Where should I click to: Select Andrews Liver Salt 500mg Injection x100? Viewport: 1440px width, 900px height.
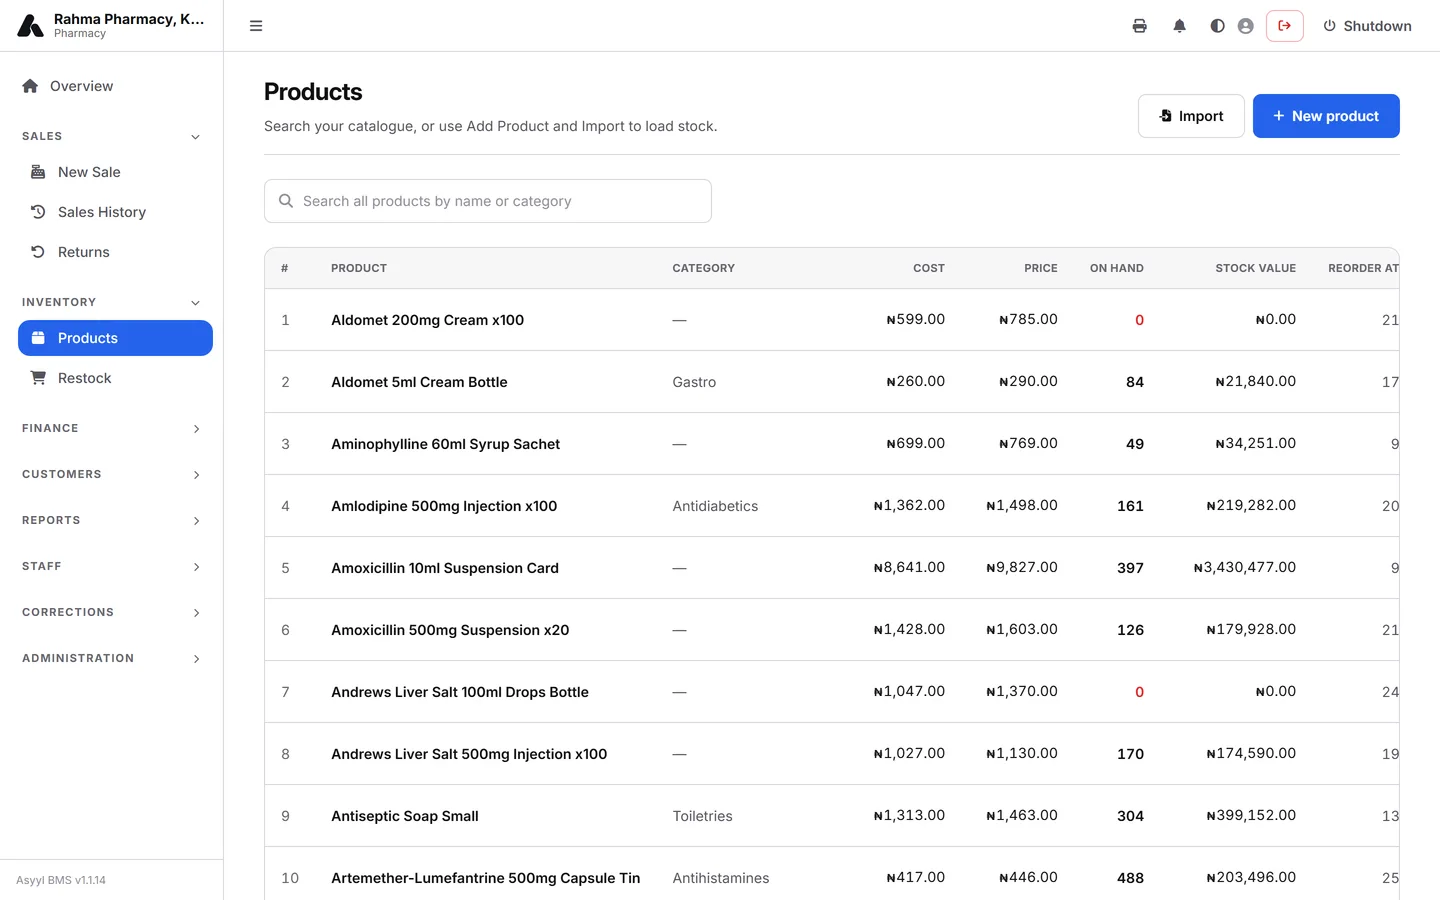pyautogui.click(x=469, y=754)
